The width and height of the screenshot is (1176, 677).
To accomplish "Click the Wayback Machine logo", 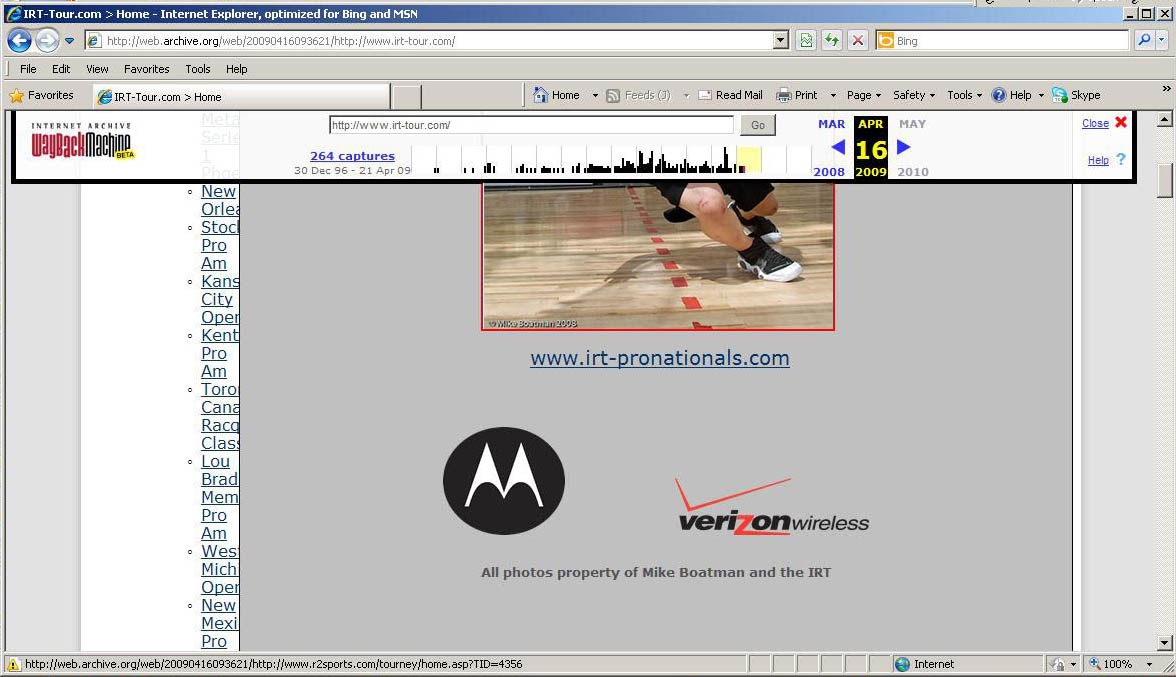I will coord(82,142).
